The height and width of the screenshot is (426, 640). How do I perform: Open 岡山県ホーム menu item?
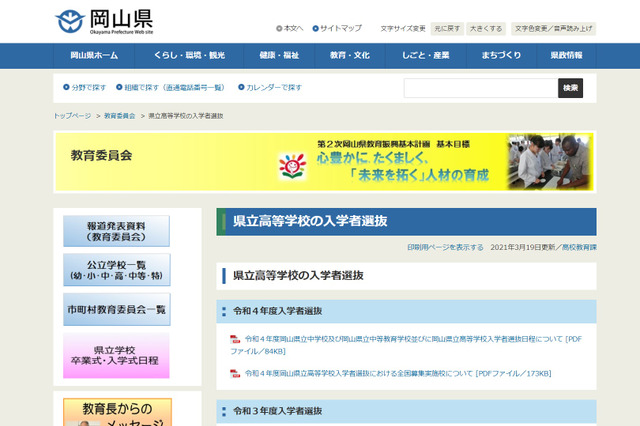pyautogui.click(x=94, y=55)
